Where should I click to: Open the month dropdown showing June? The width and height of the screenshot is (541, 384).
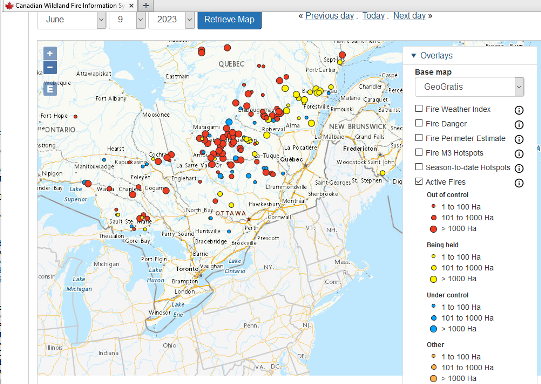tap(71, 20)
